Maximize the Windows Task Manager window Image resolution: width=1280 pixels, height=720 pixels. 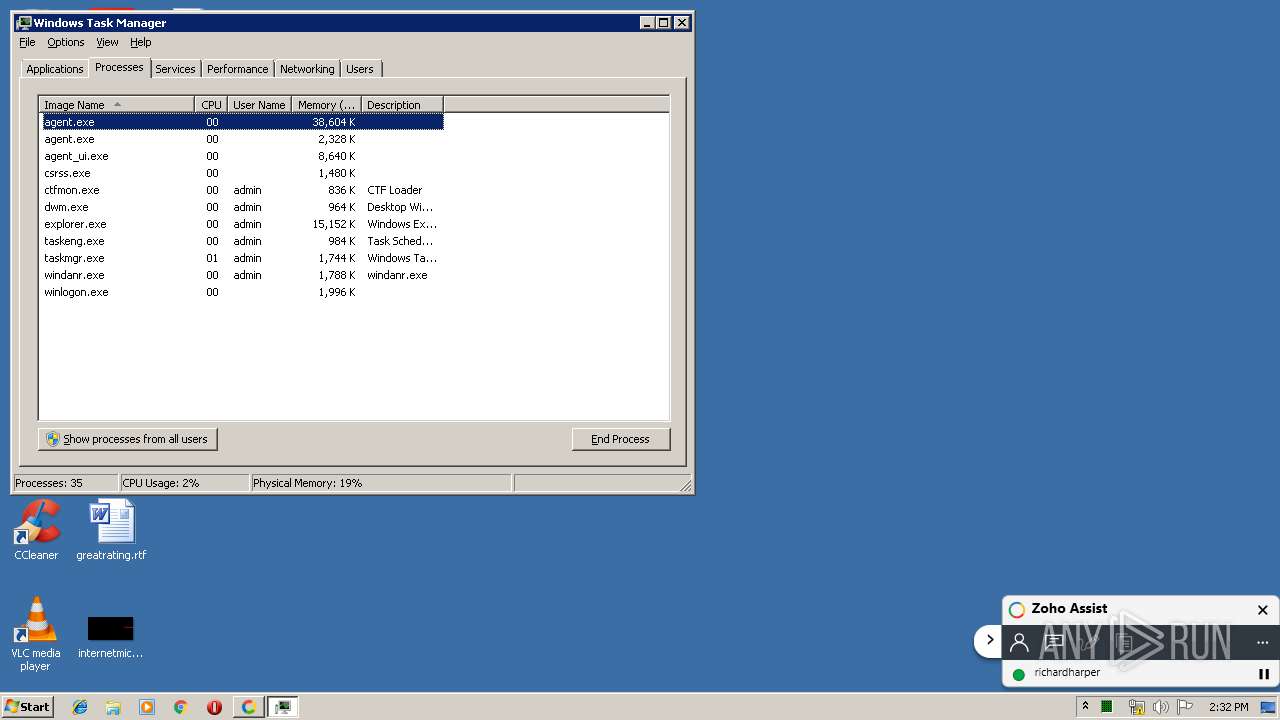tap(664, 22)
